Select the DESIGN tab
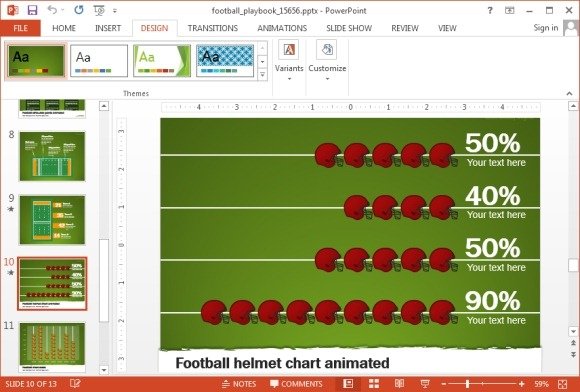The height and width of the screenshot is (392, 580). [154, 28]
